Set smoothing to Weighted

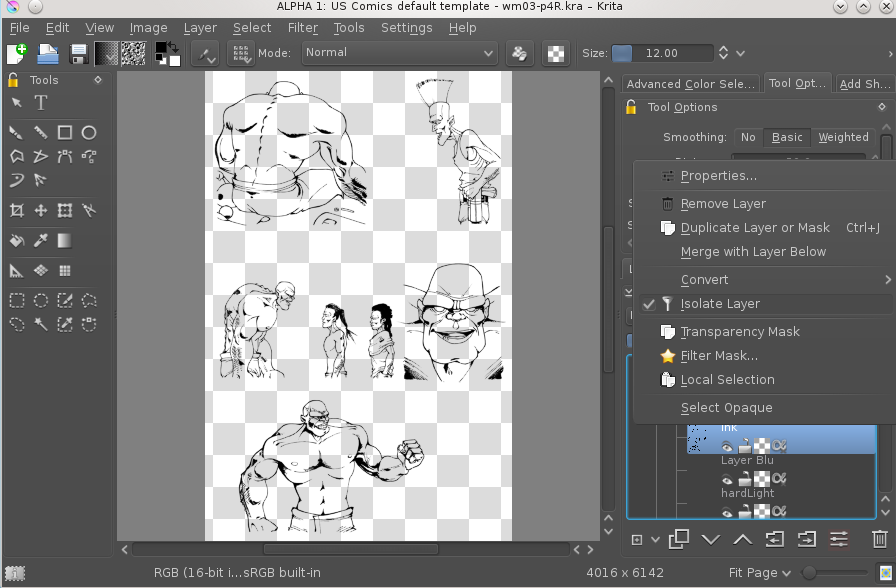[x=843, y=137]
